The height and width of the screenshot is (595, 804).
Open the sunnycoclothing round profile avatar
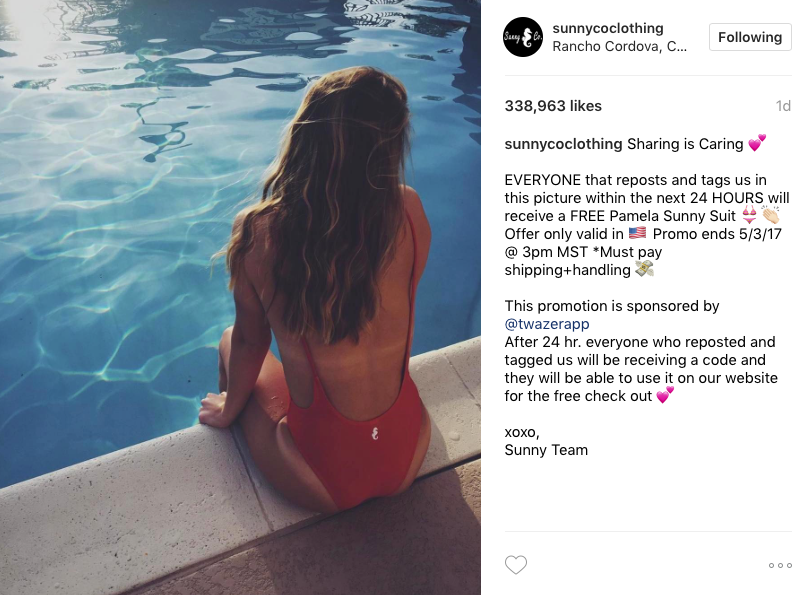click(522, 37)
